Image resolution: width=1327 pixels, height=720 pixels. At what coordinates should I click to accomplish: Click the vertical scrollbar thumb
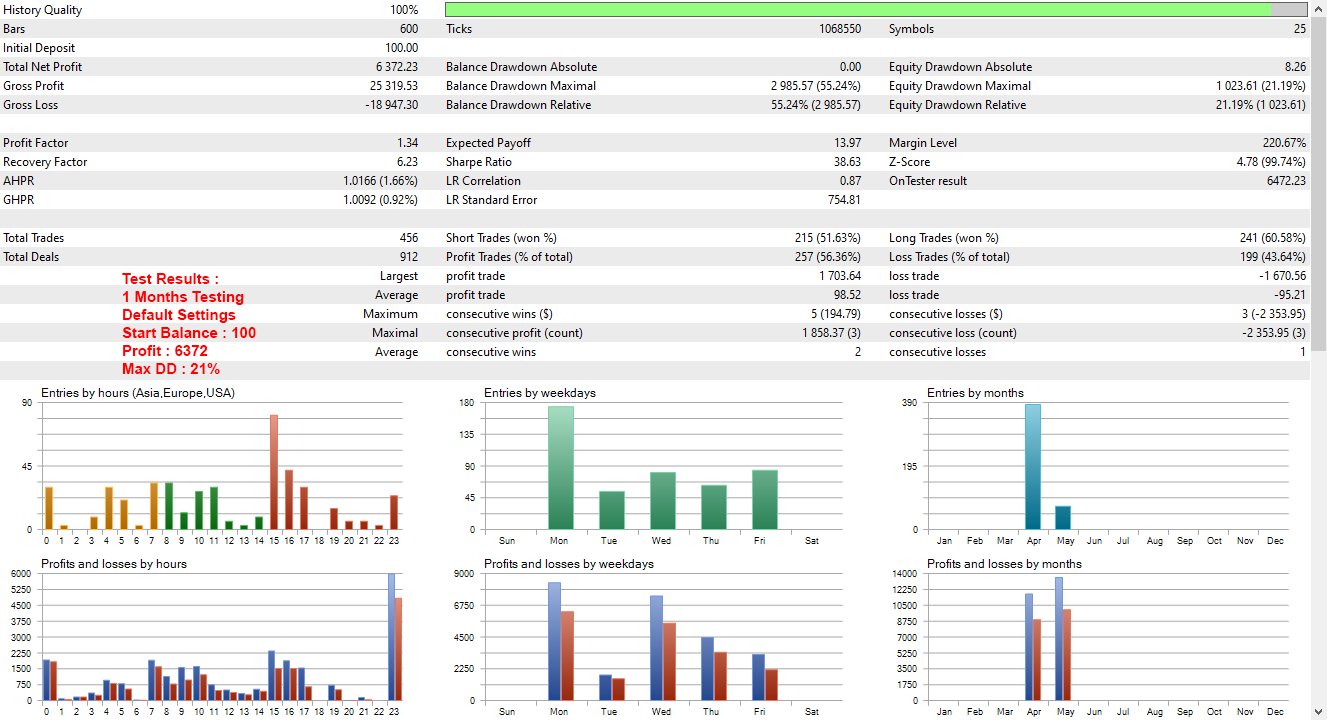tap(1319, 182)
